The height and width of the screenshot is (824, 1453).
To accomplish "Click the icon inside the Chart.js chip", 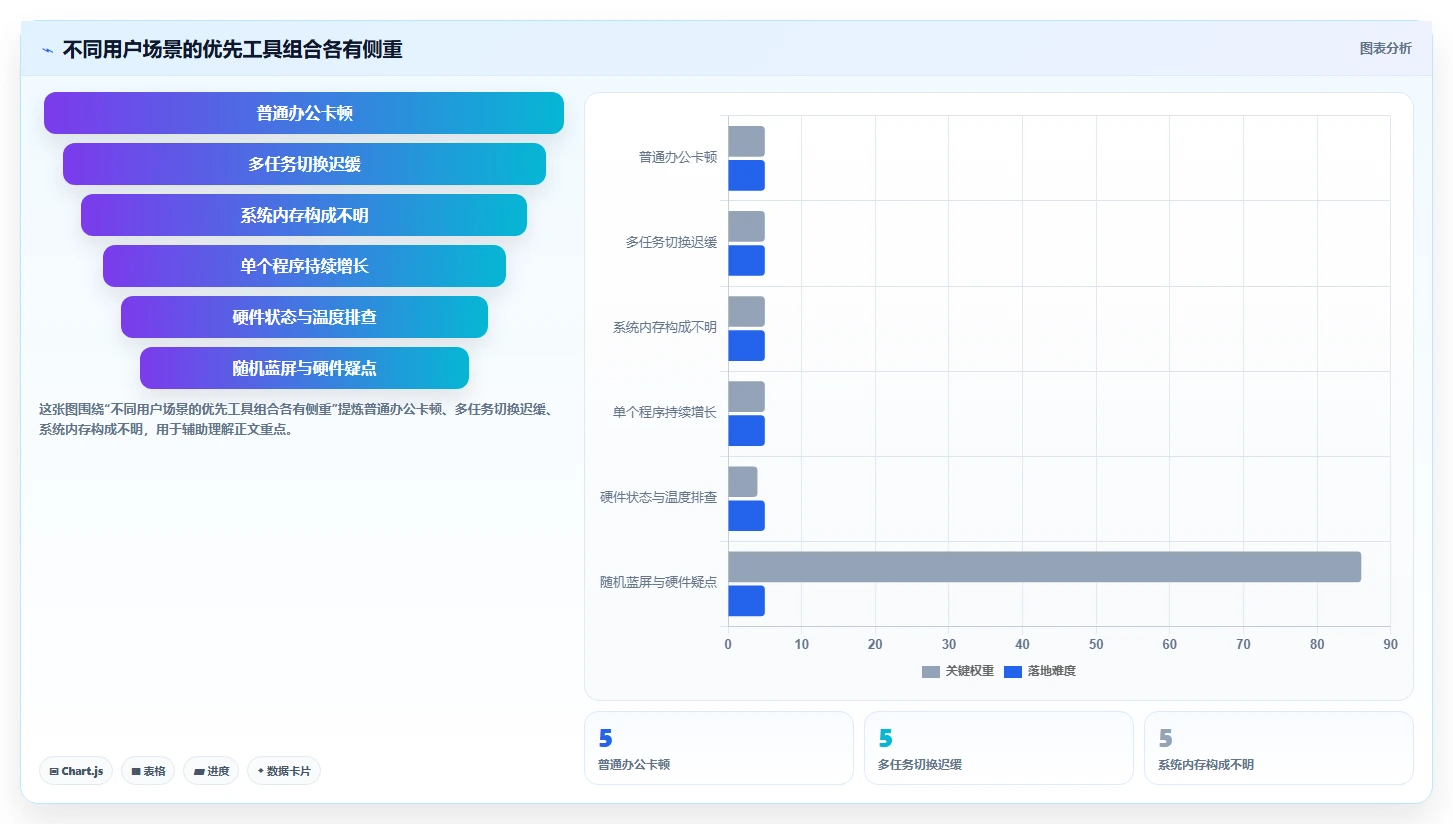I will pos(54,771).
